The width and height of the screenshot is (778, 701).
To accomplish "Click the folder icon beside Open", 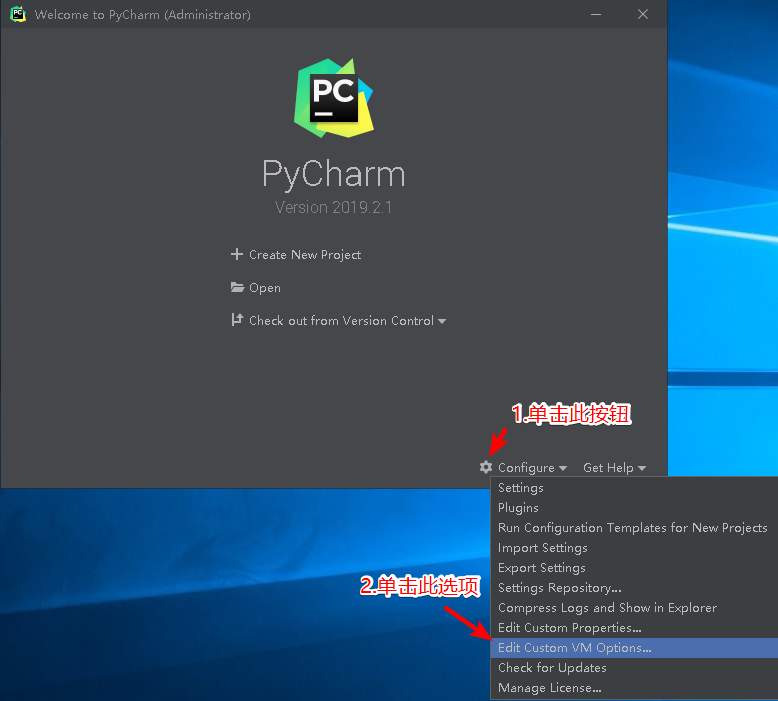I will (x=237, y=287).
